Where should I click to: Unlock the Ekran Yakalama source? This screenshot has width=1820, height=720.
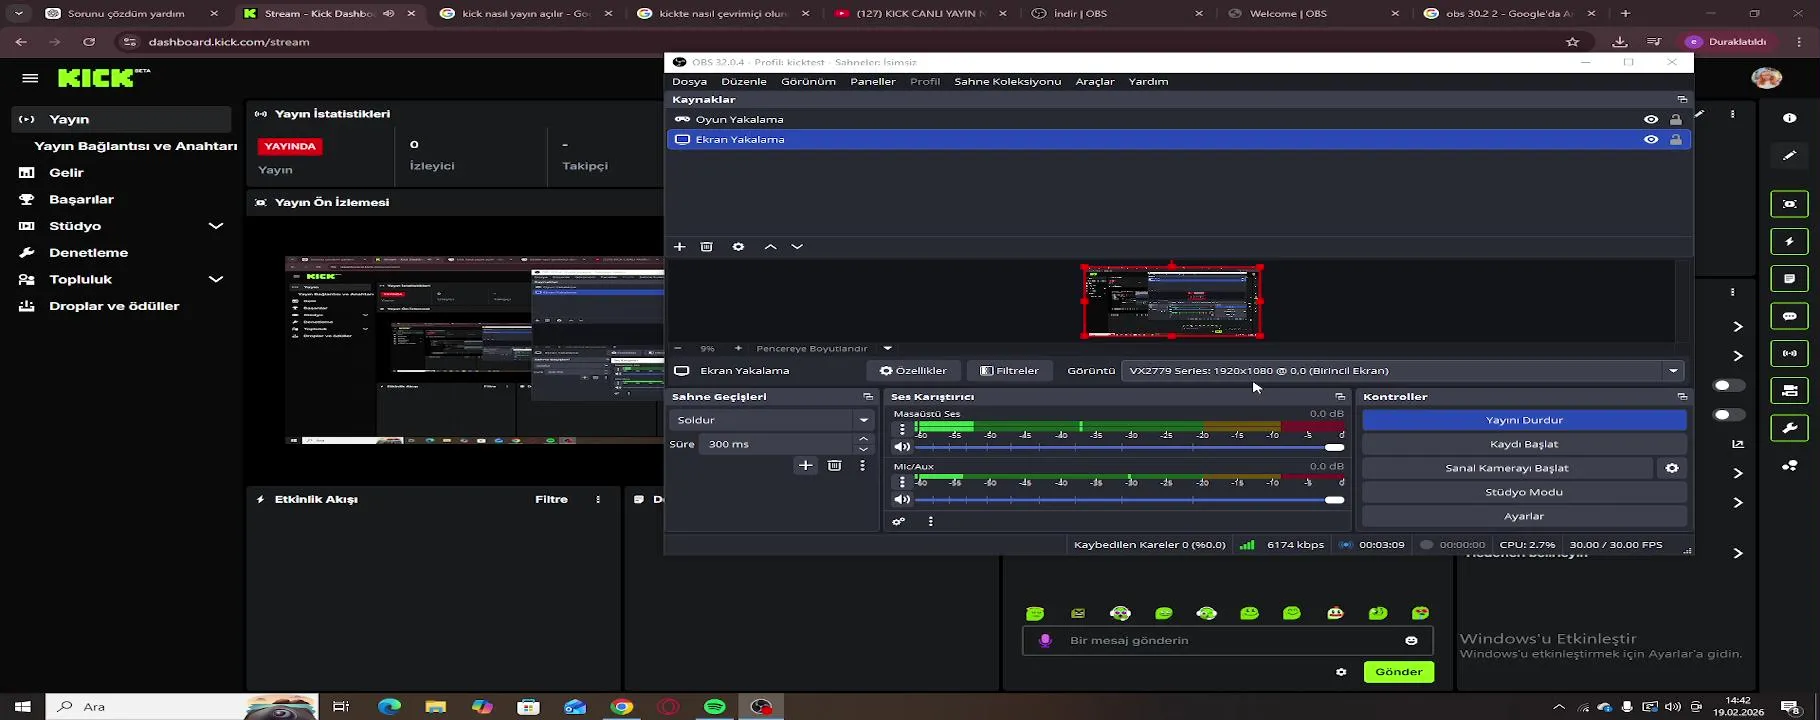(1676, 140)
